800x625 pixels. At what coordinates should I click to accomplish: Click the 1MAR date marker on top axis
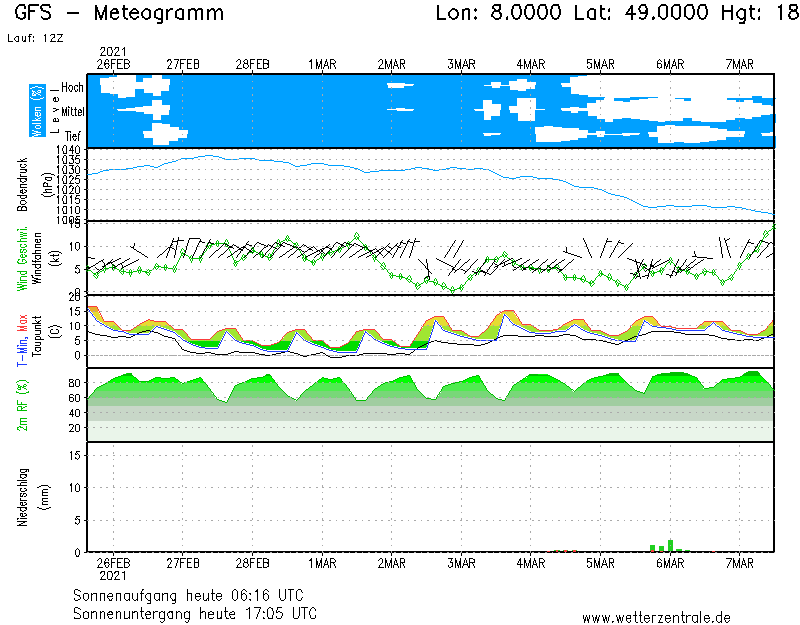pyautogui.click(x=321, y=64)
